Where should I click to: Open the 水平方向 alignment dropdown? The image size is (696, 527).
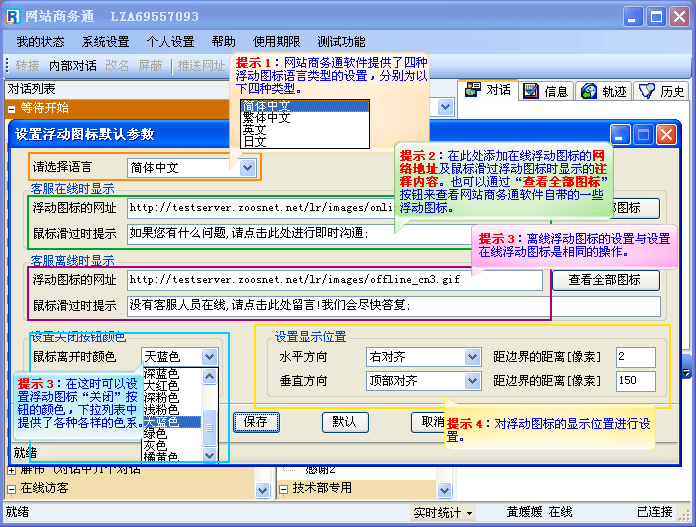pyautogui.click(x=472, y=357)
